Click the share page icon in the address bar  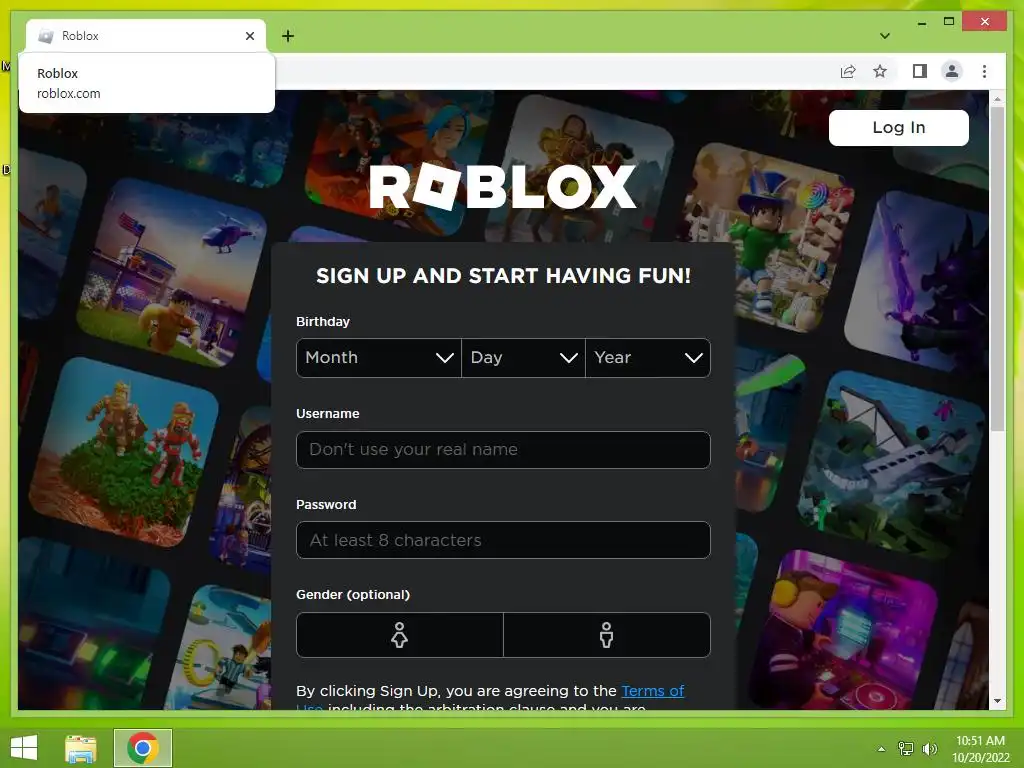[848, 71]
